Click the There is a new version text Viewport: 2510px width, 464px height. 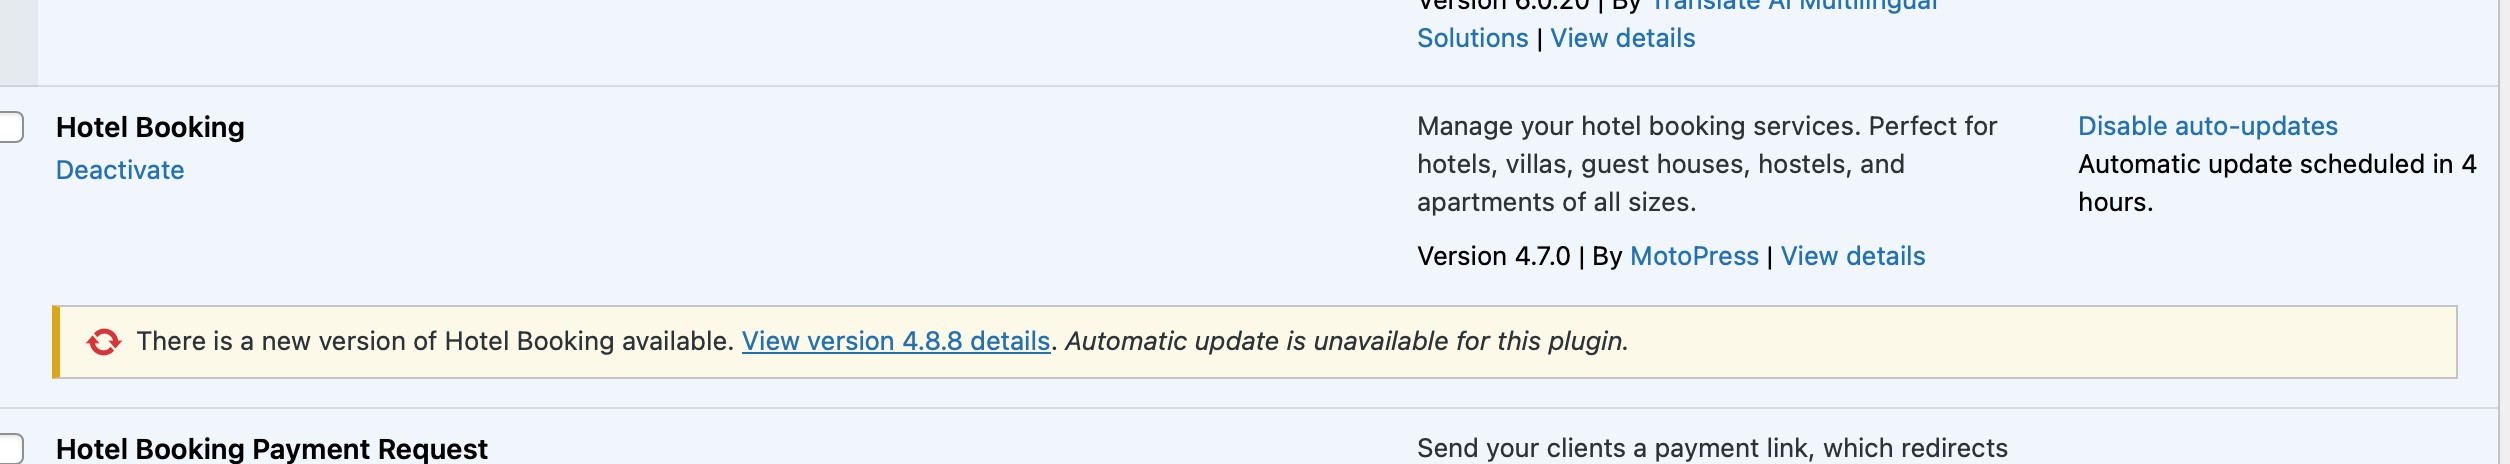pos(435,341)
